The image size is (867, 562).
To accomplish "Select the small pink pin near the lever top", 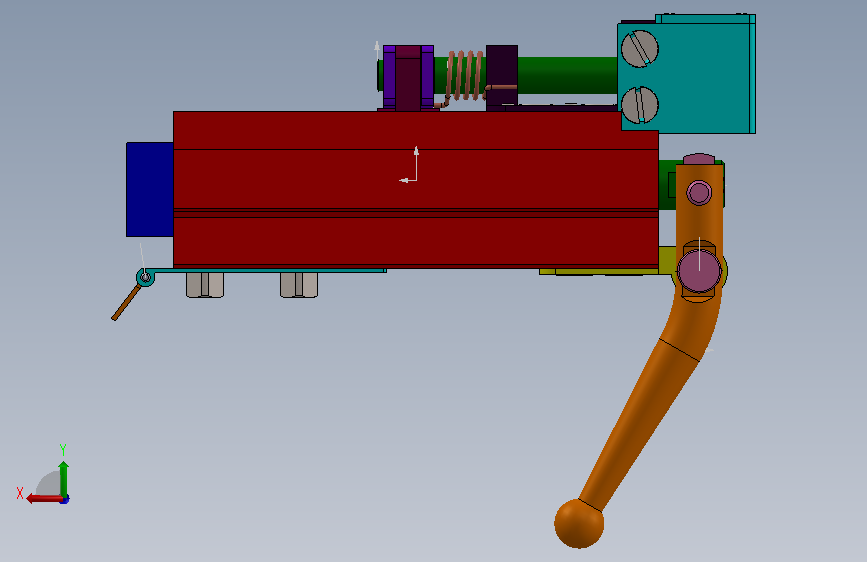I will pyautogui.click(x=699, y=192).
